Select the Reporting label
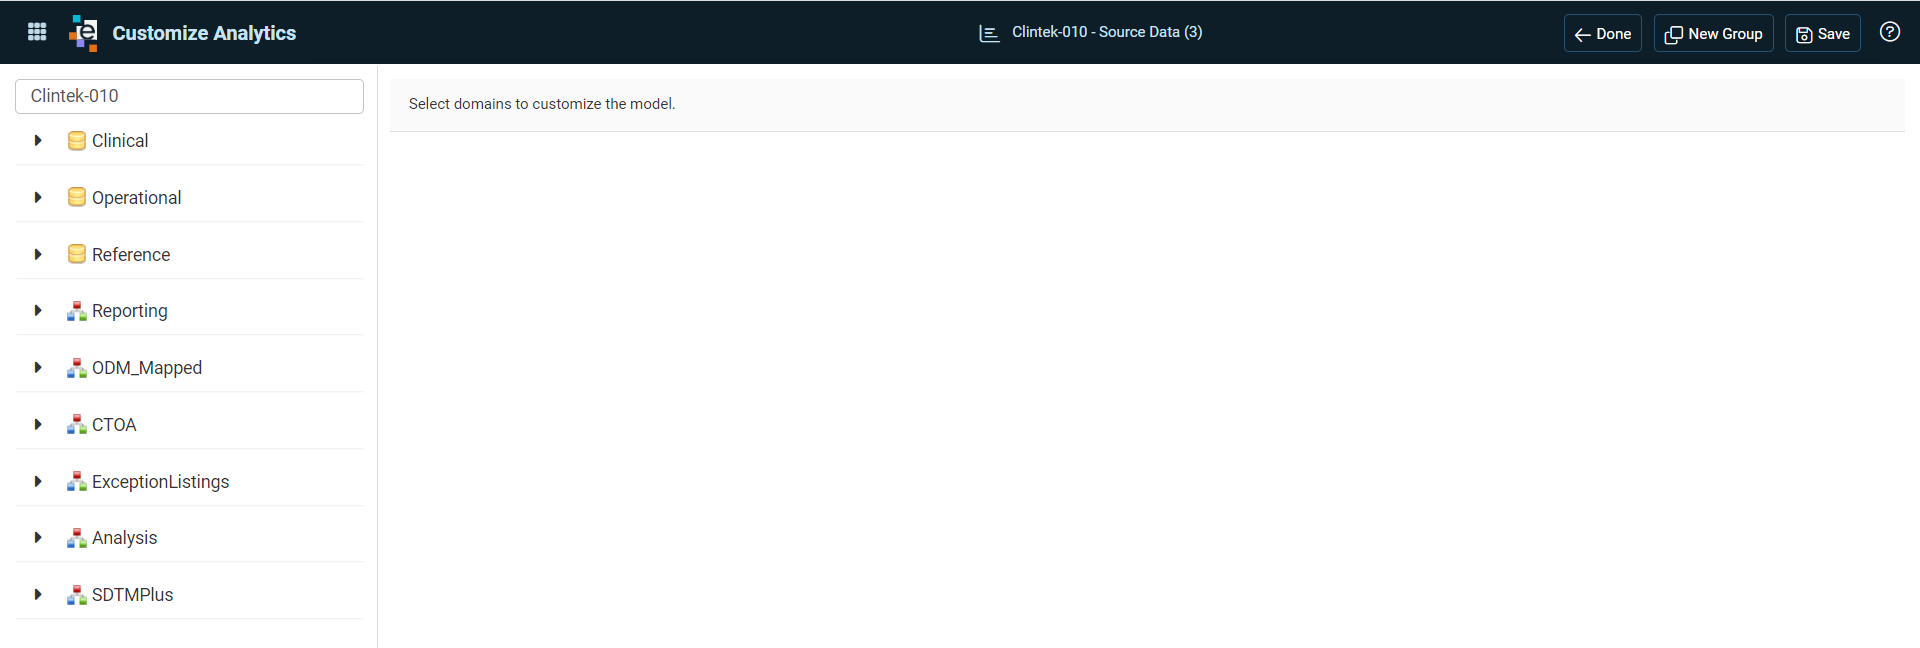 tap(130, 311)
